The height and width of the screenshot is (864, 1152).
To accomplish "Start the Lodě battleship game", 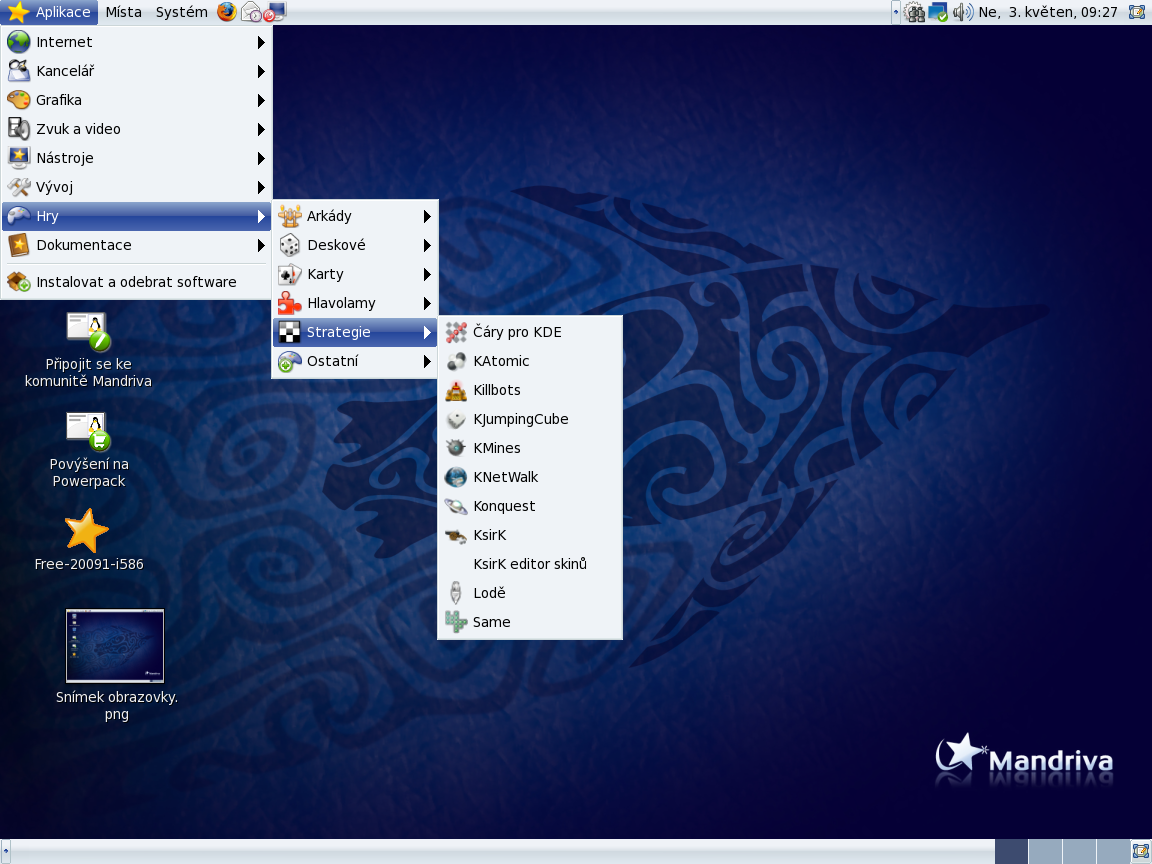I will point(530,593).
